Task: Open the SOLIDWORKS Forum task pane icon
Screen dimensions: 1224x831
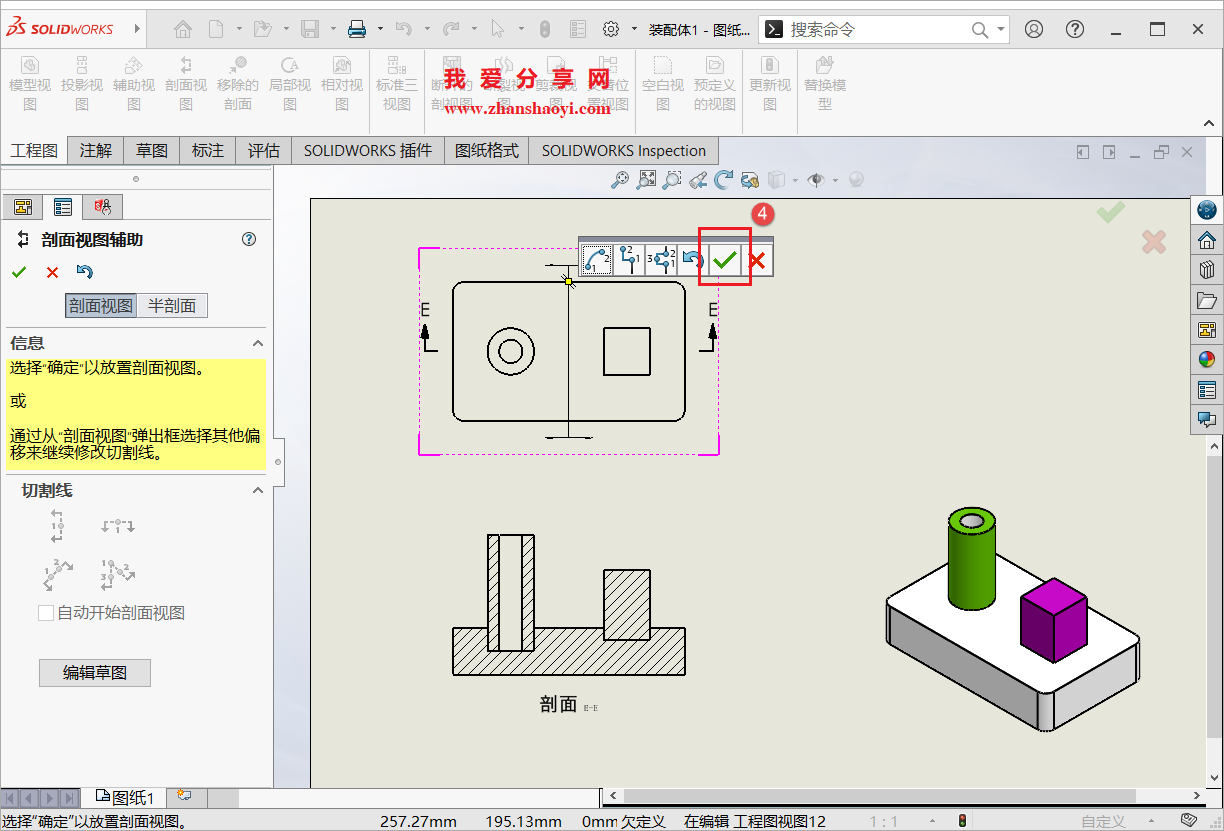Action: 1207,419
